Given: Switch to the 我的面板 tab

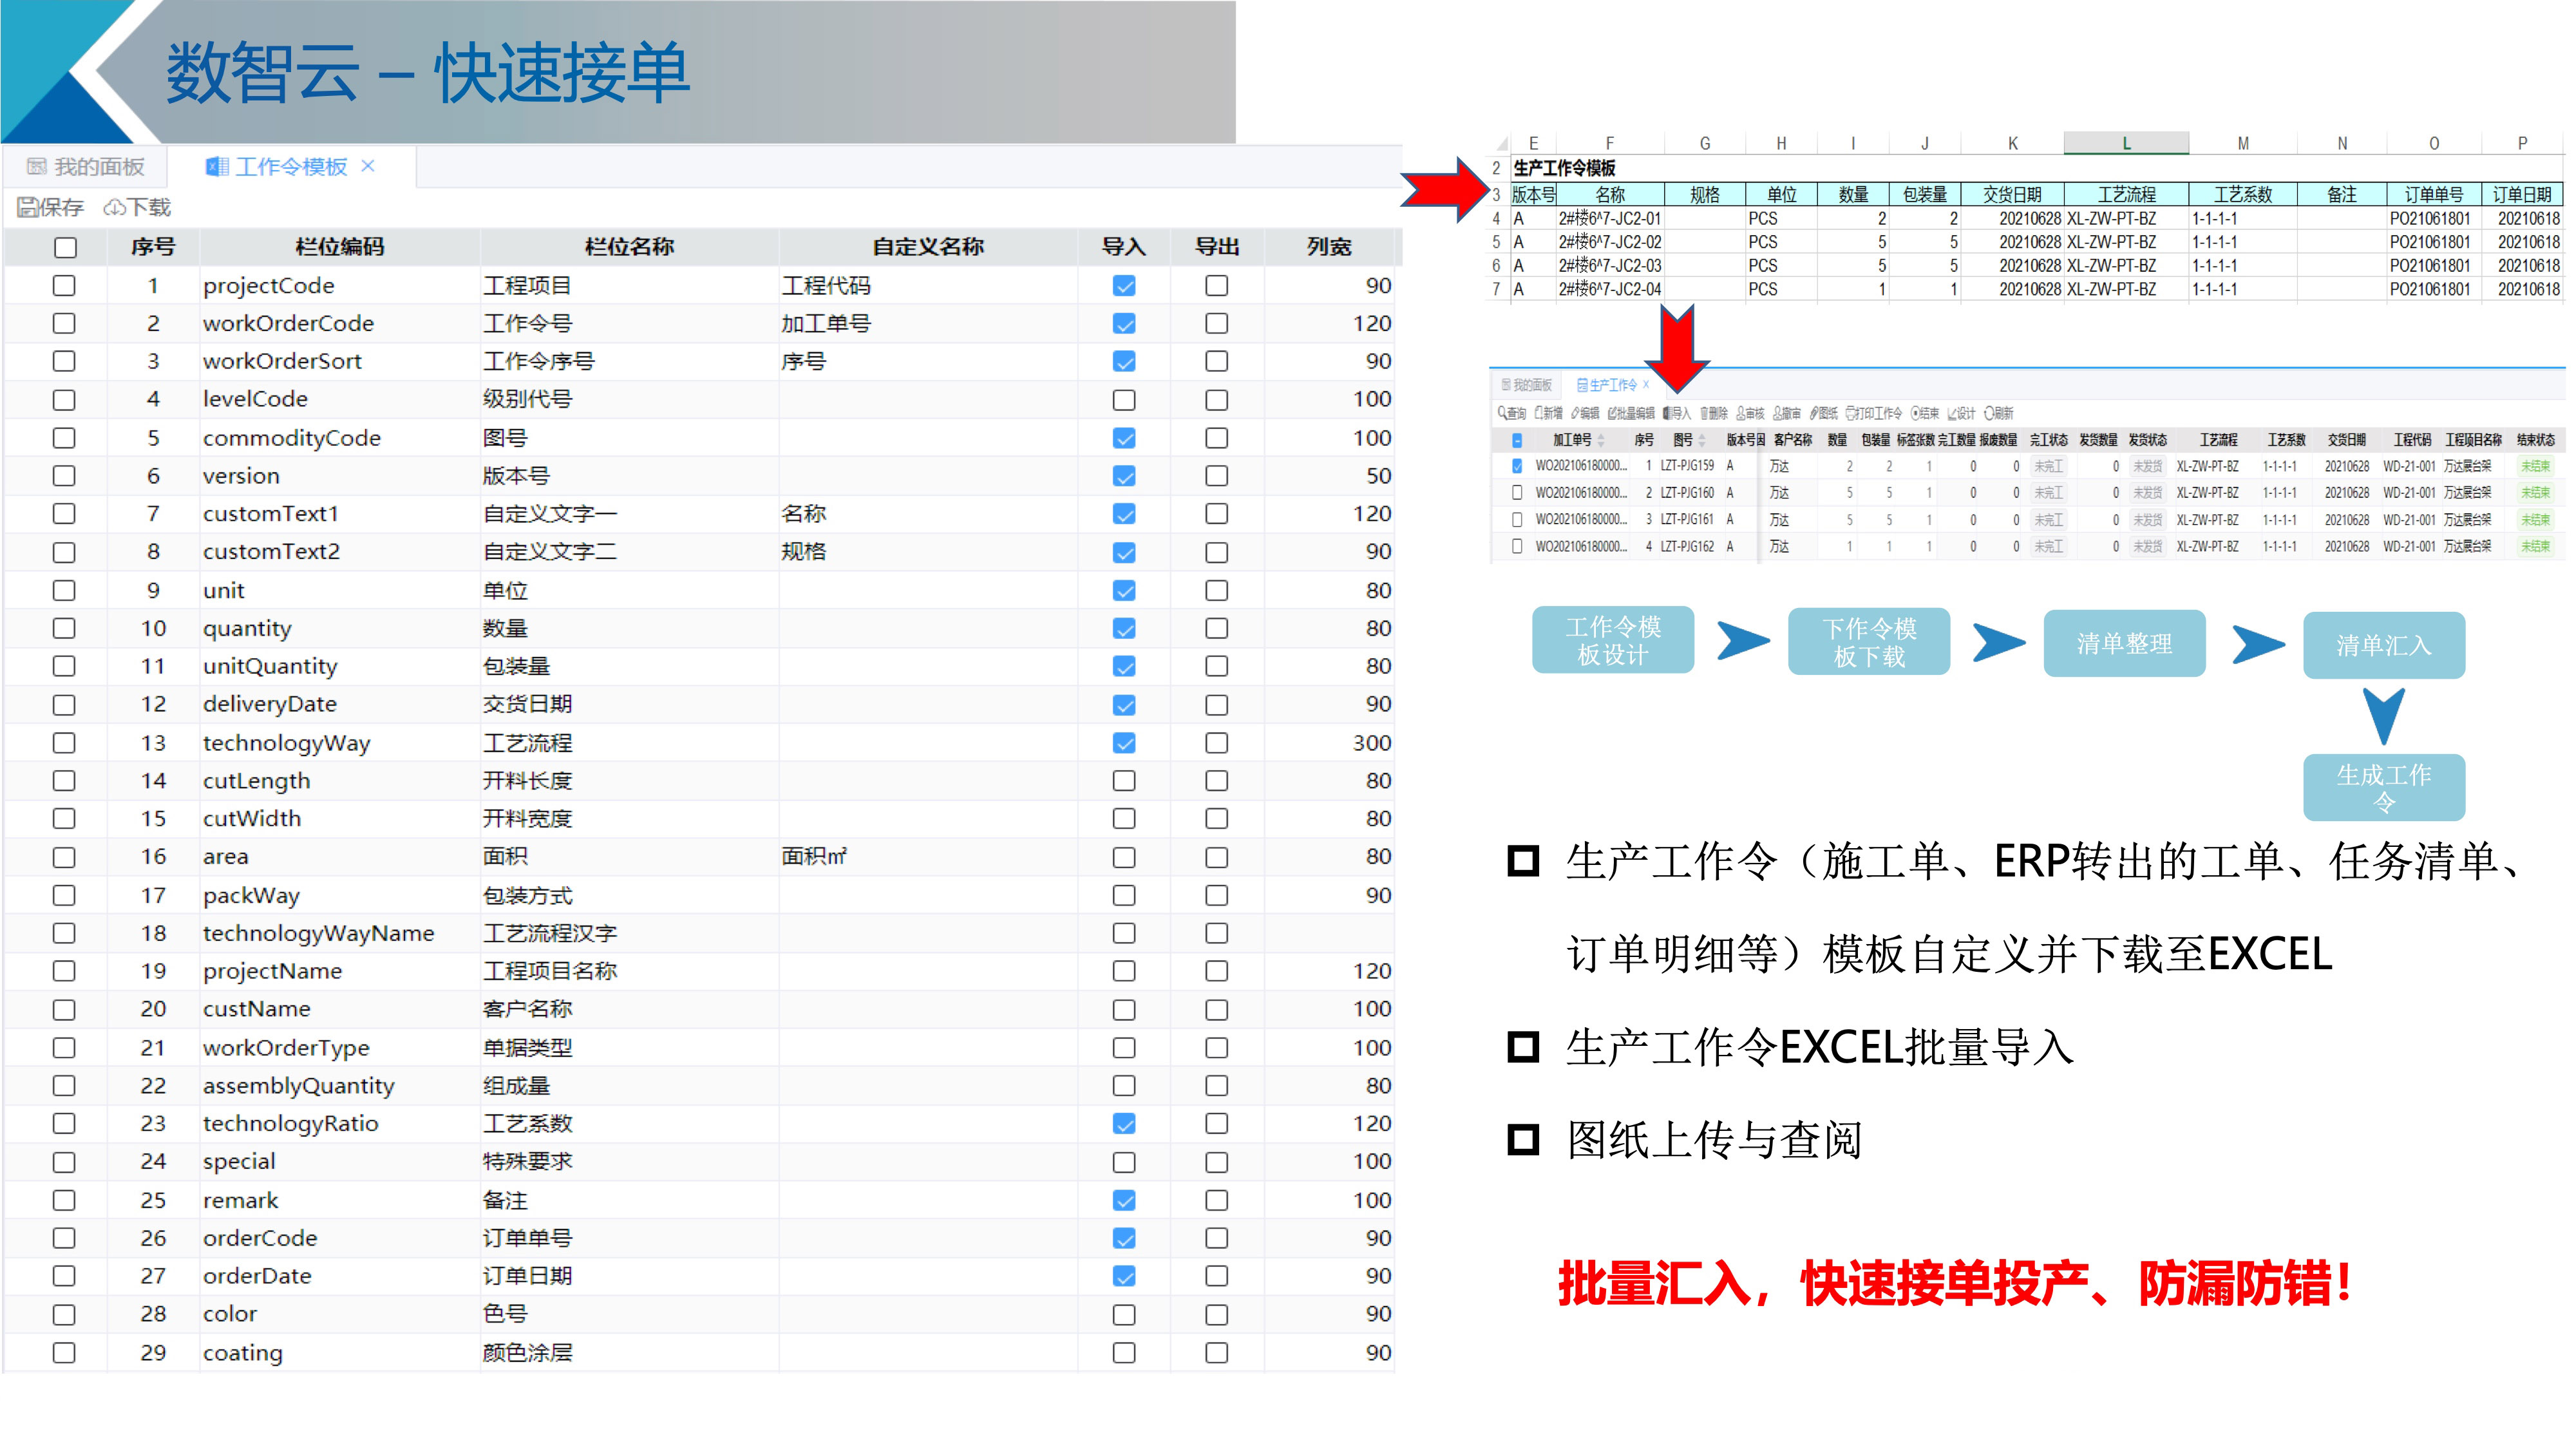Looking at the screenshot, I should (x=86, y=167).
